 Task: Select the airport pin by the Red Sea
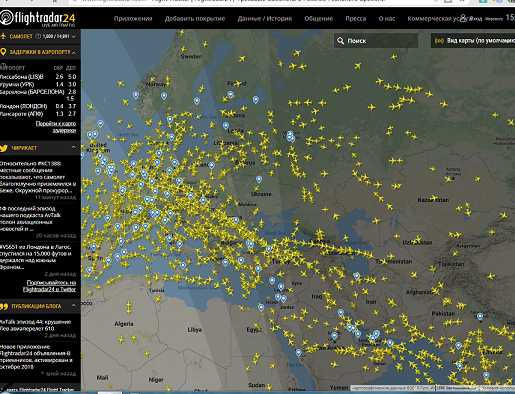coord(299,353)
